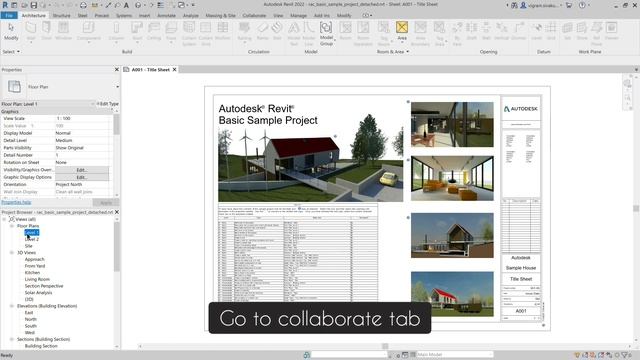Activate the highlighted Area tool
Screen dimensions: 640x360
point(402,31)
